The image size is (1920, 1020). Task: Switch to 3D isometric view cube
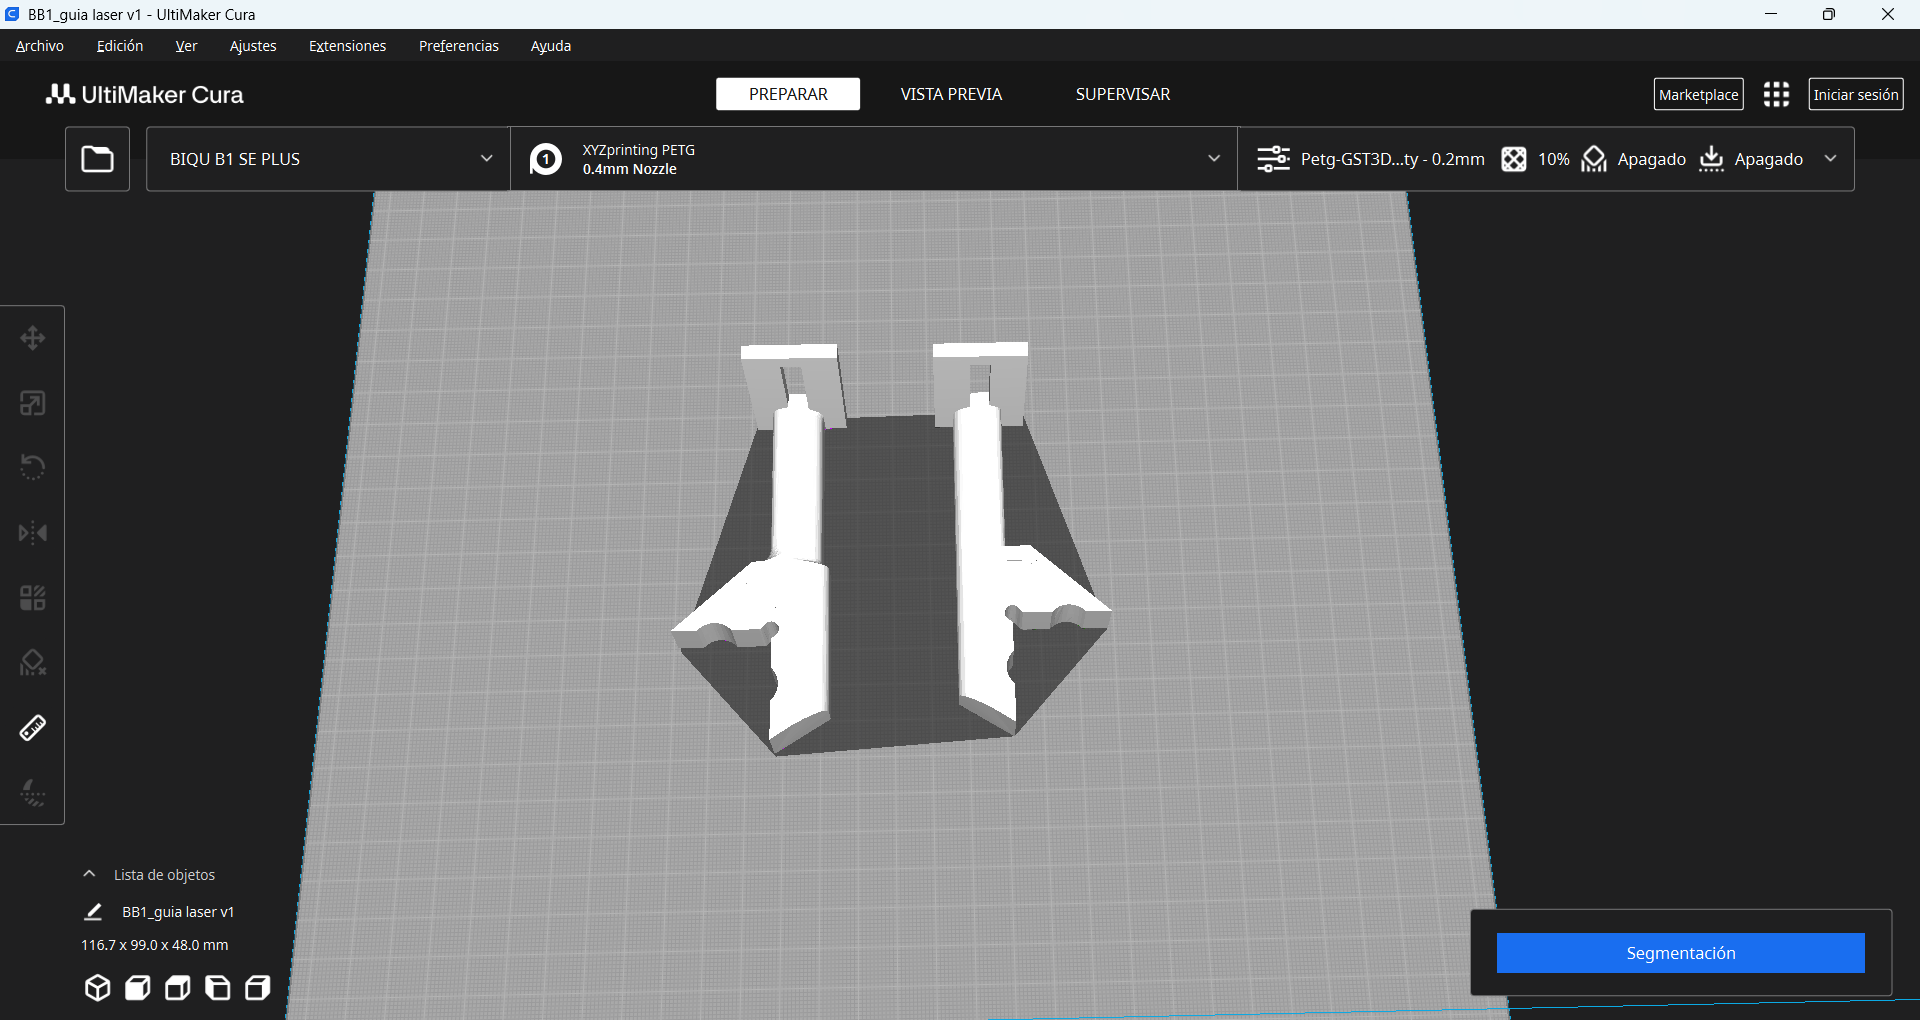tap(97, 988)
